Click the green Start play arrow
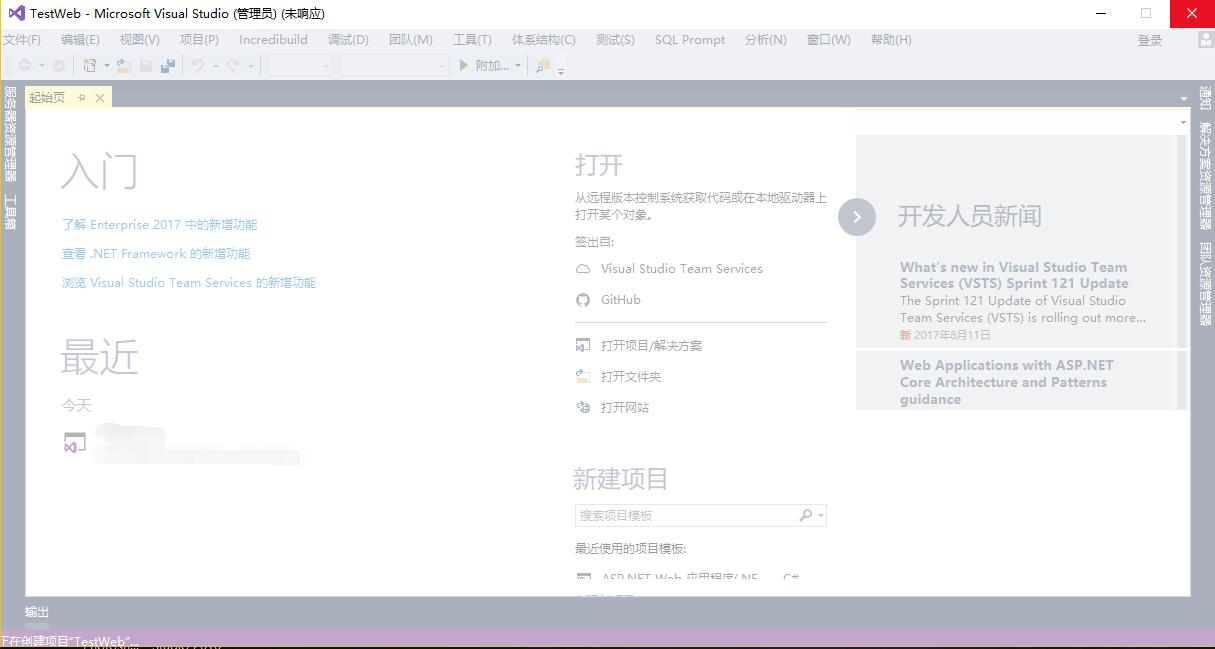1215x649 pixels. pos(464,66)
